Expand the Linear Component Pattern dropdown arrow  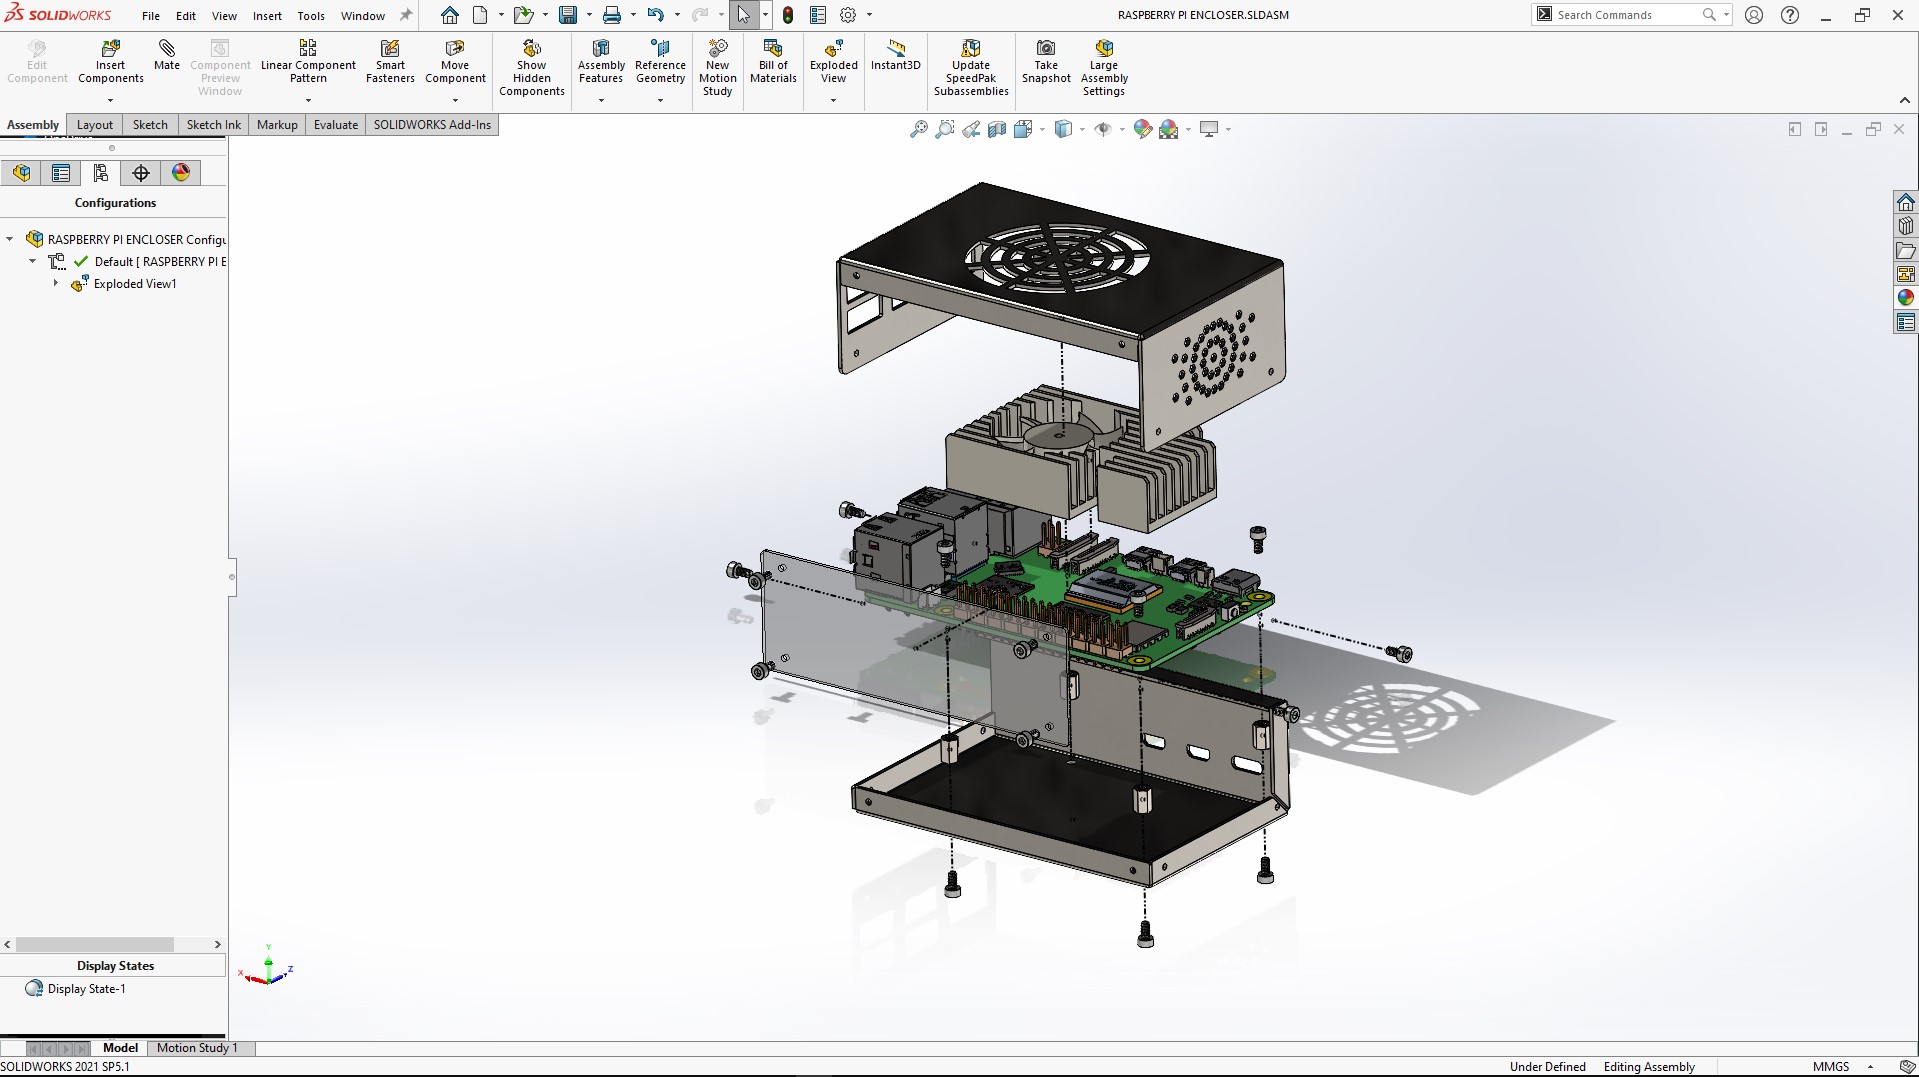tap(308, 100)
